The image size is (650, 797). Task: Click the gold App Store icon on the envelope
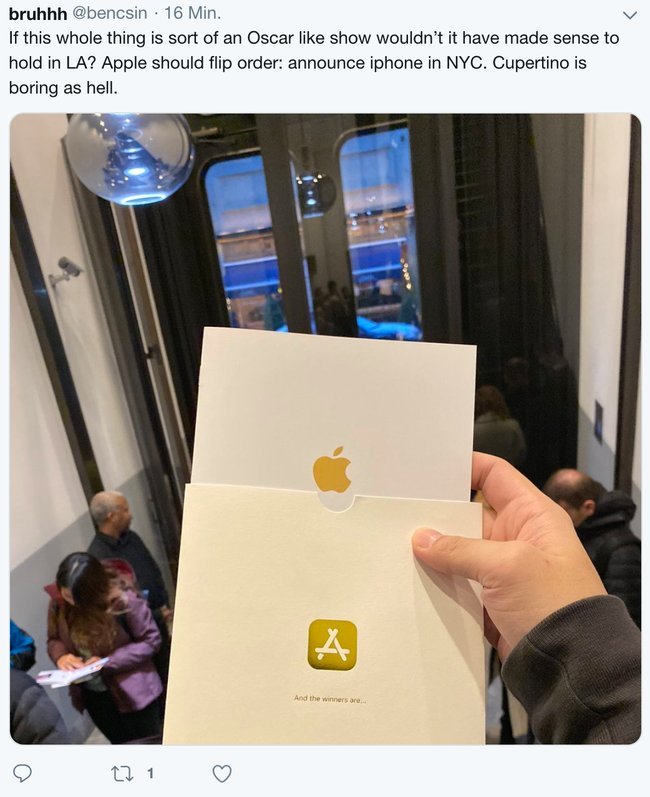point(332,645)
